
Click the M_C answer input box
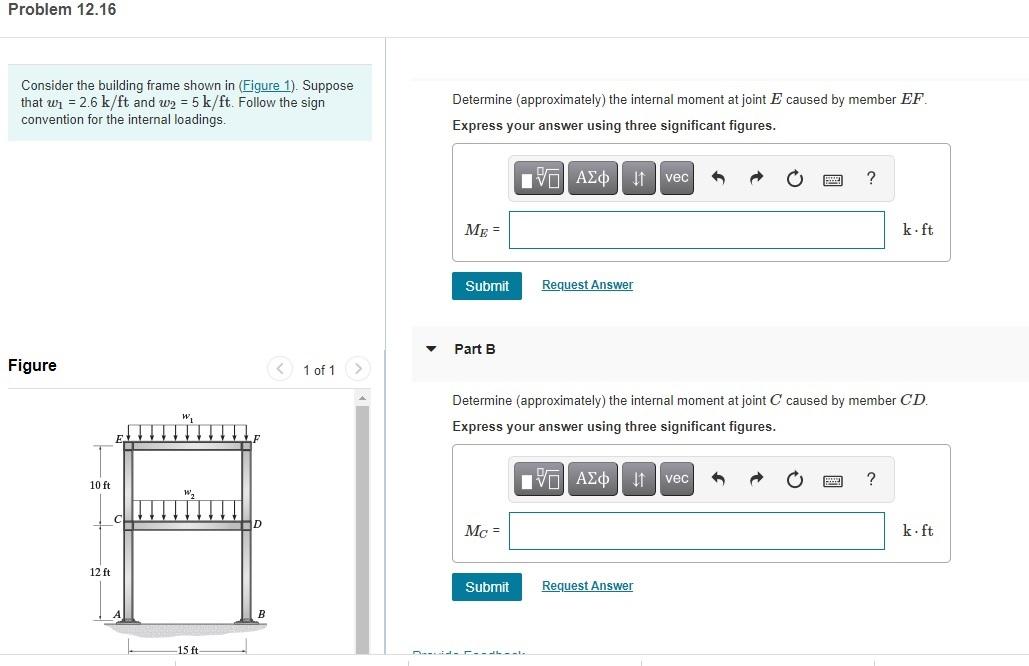(696, 530)
